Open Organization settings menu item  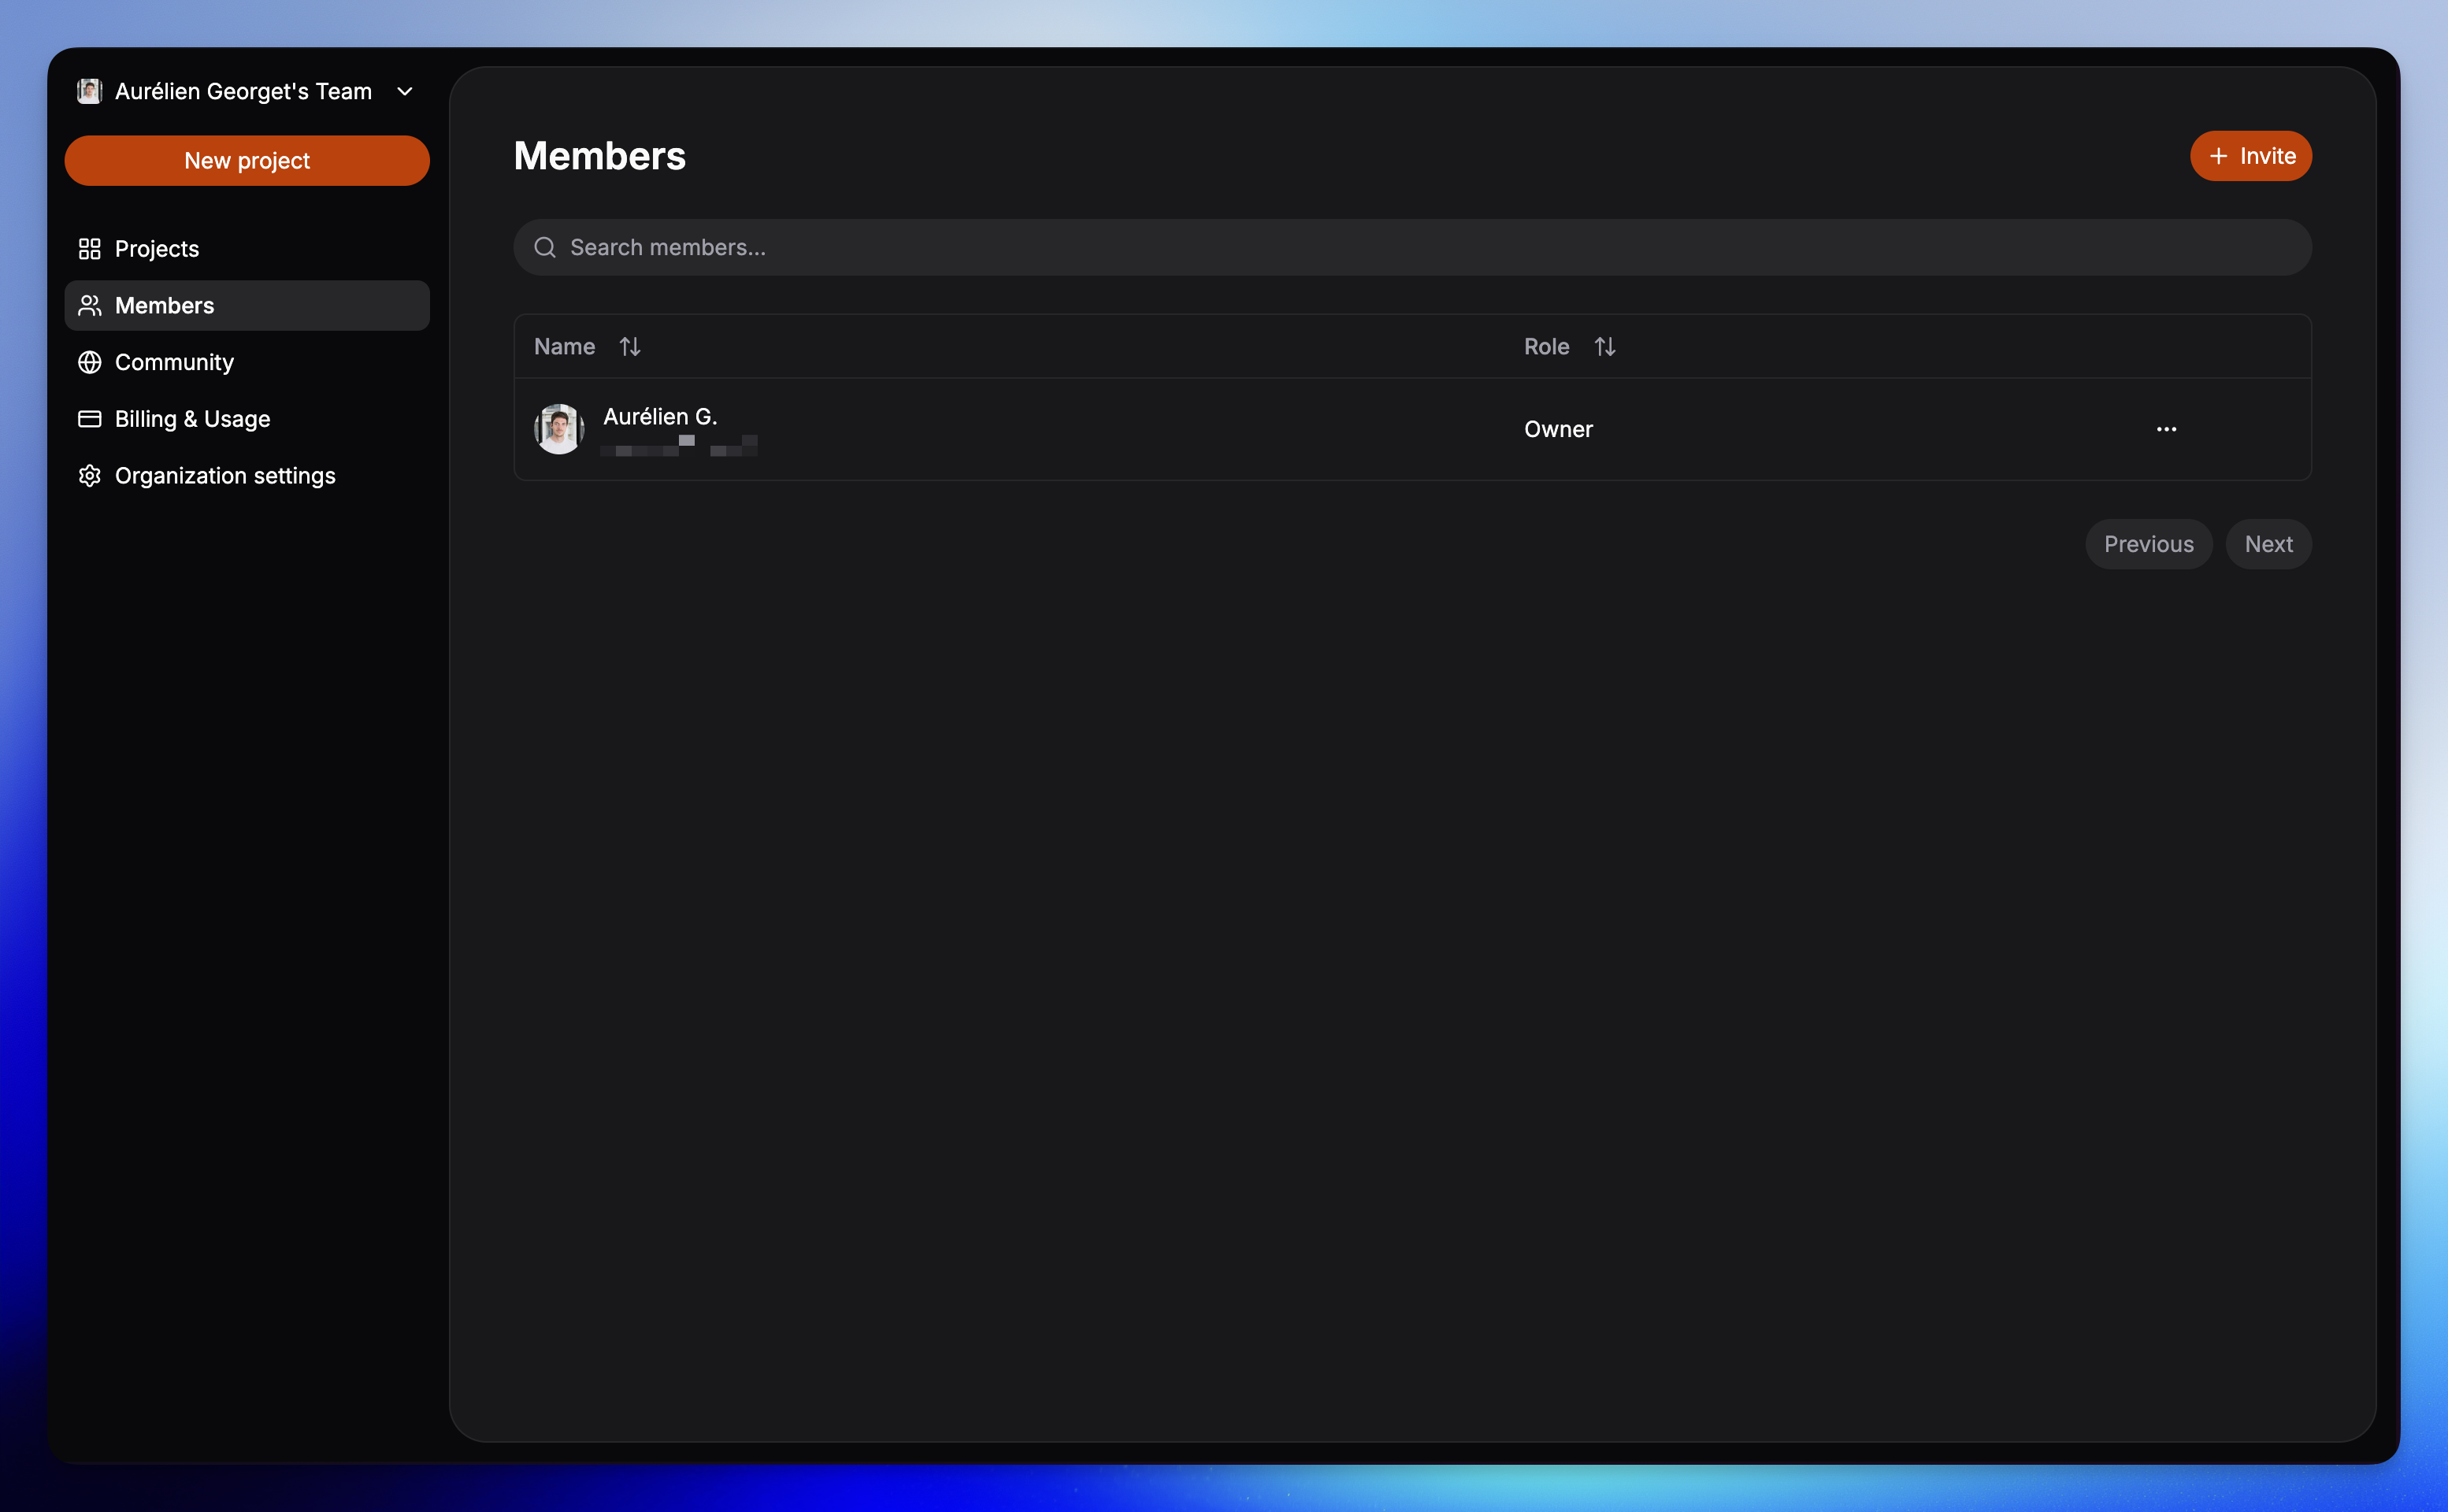coord(225,476)
